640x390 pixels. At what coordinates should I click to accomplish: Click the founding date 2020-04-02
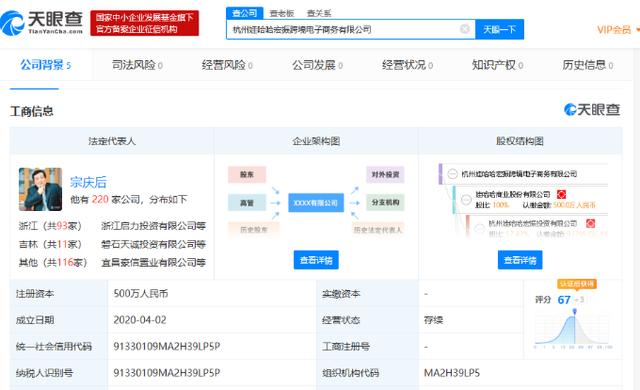140,320
